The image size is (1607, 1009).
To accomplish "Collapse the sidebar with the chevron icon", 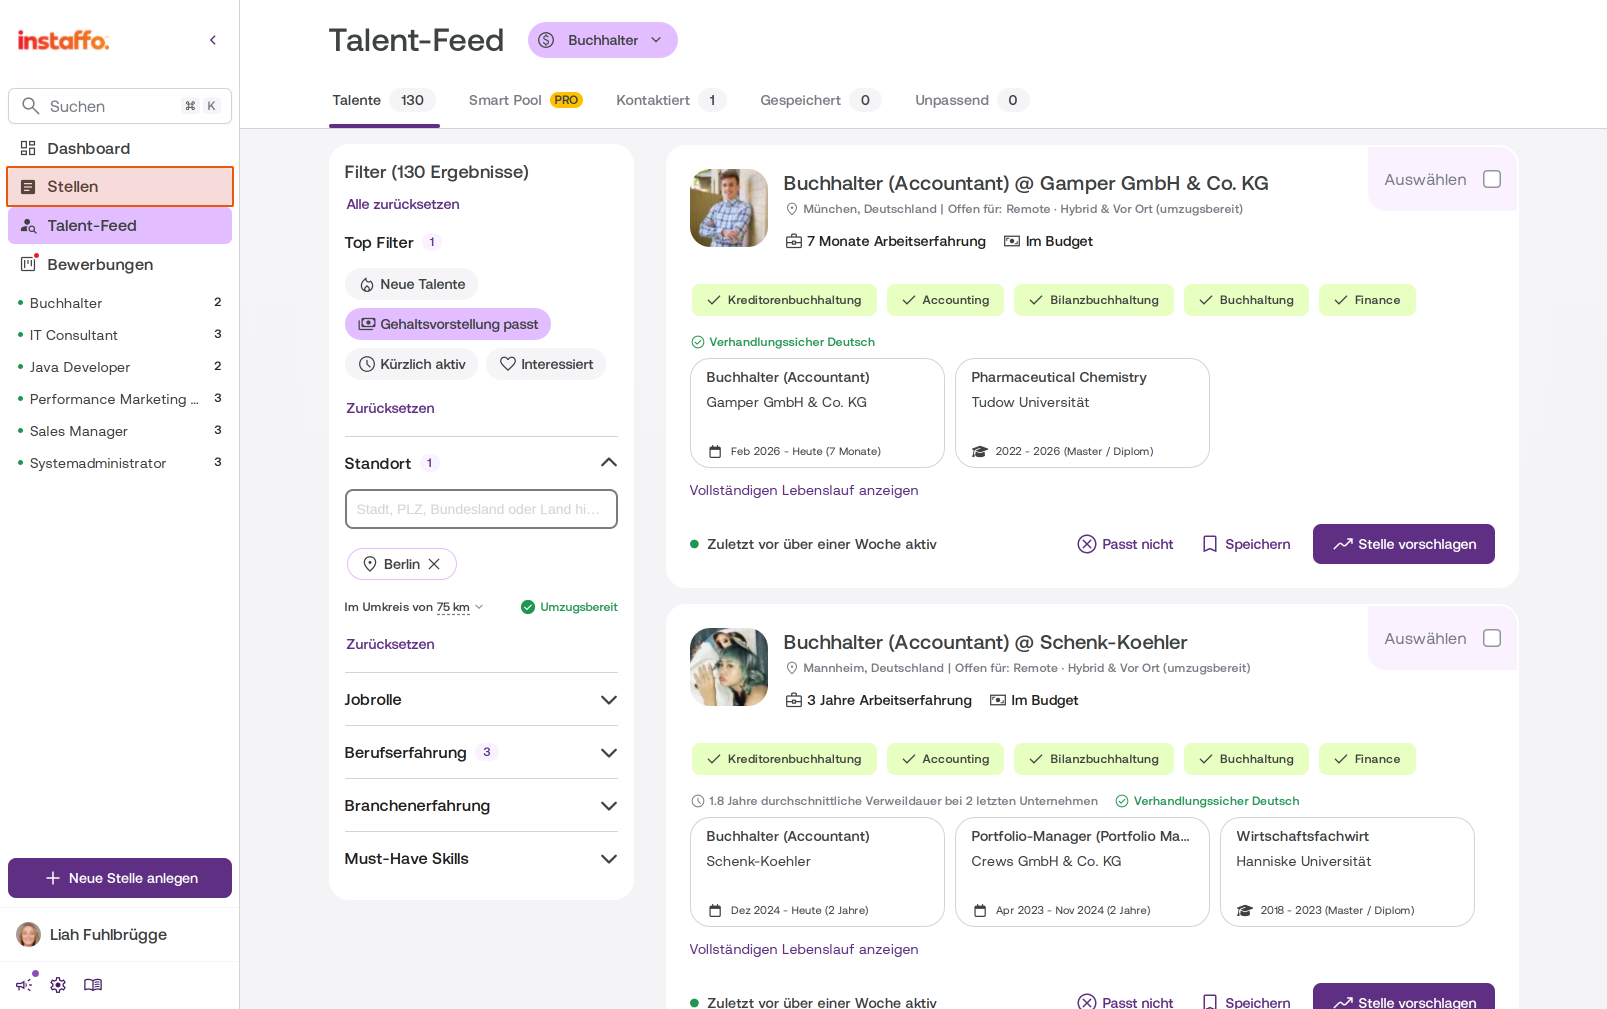I will tap(212, 40).
